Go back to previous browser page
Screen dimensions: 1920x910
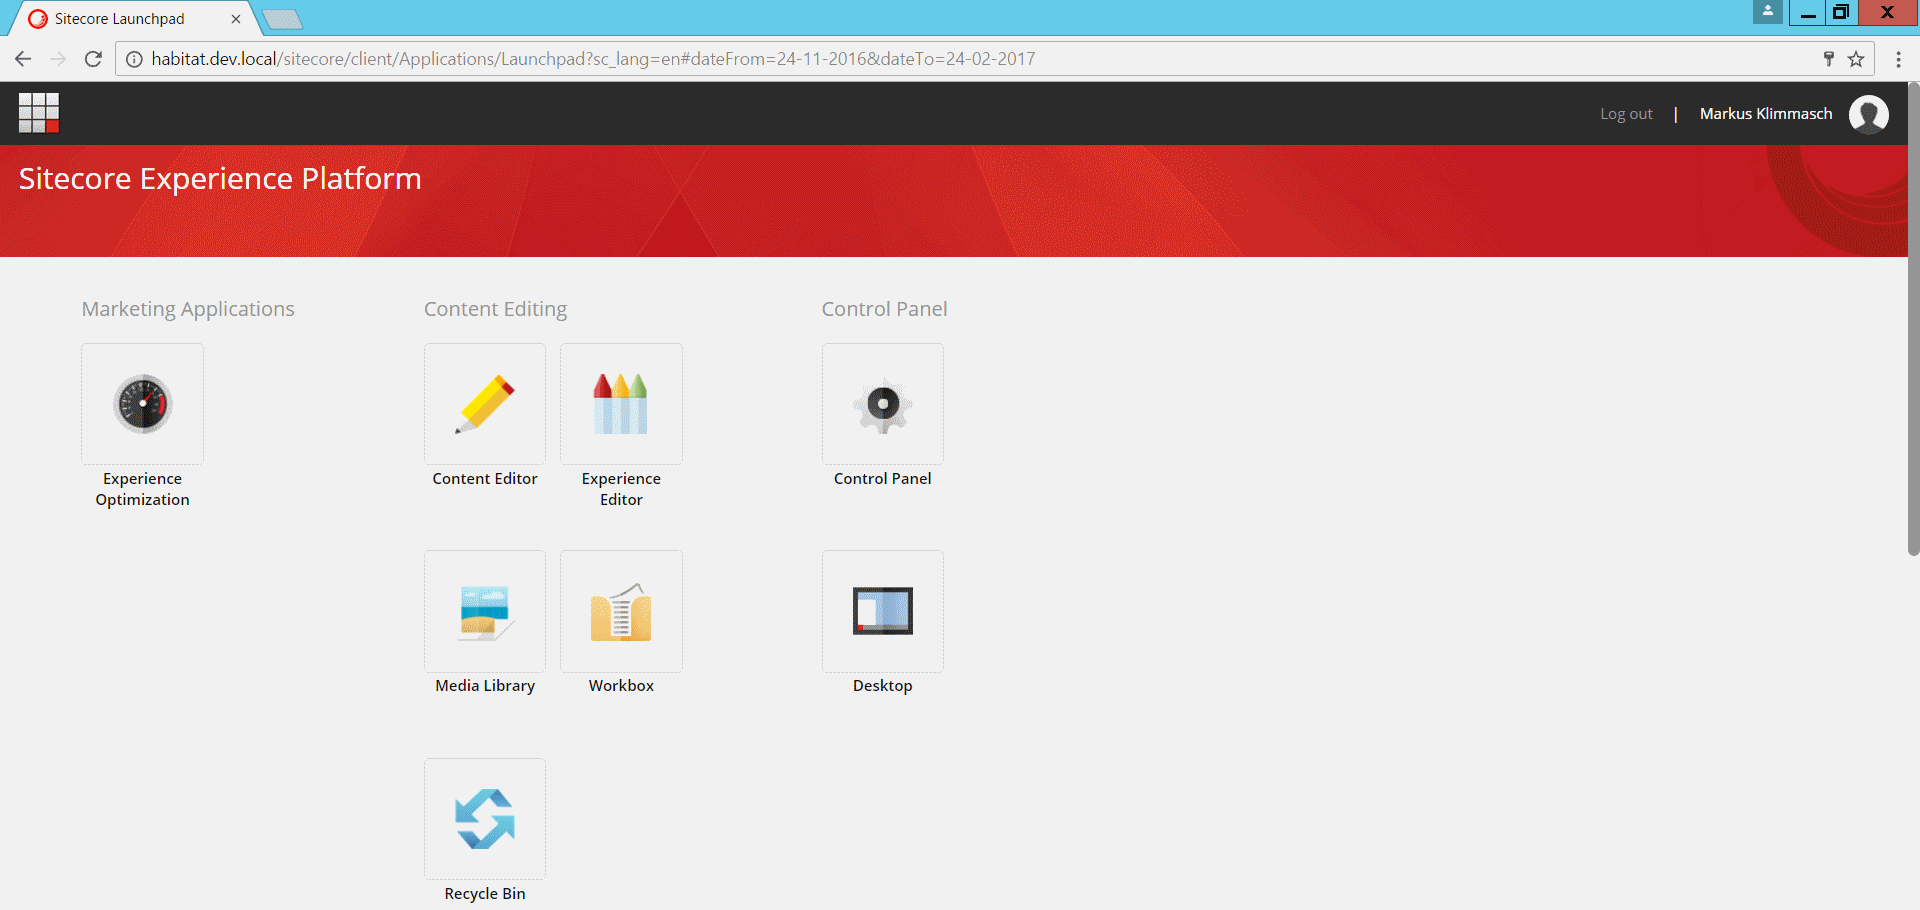point(23,59)
